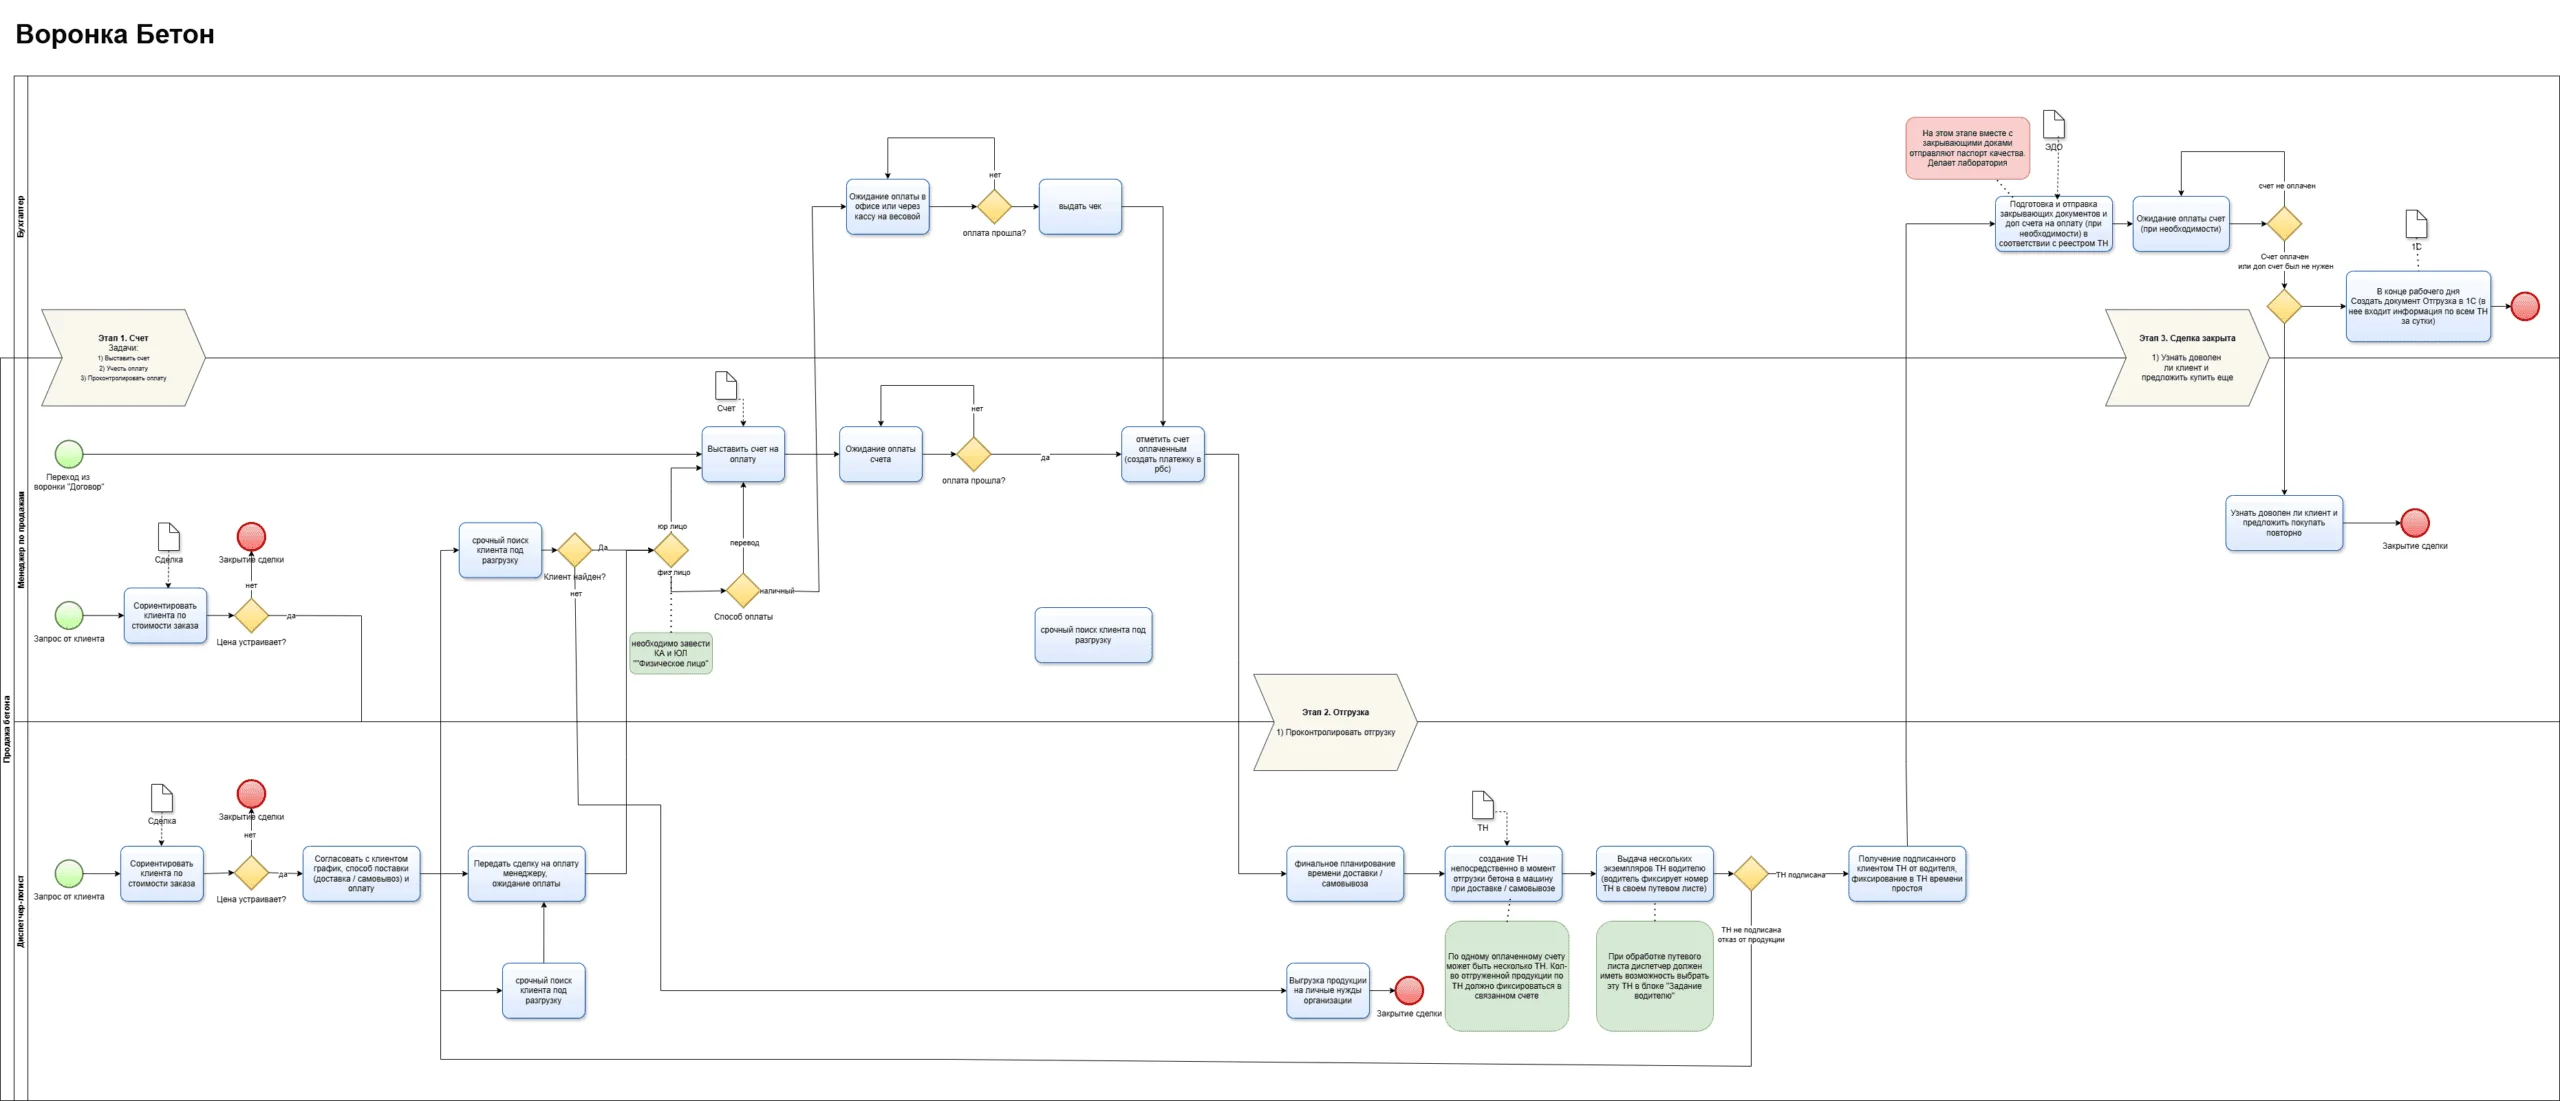Click "Запрос от клиента" start in Диспетчер-логист lane
Image resolution: width=2560 pixels, height=1101 pixels.
(69, 873)
